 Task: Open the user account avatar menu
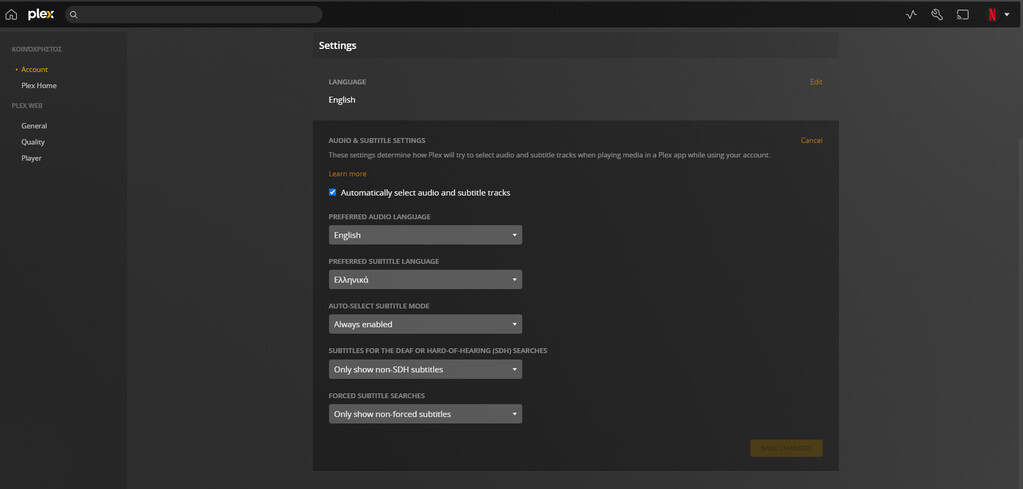click(996, 15)
